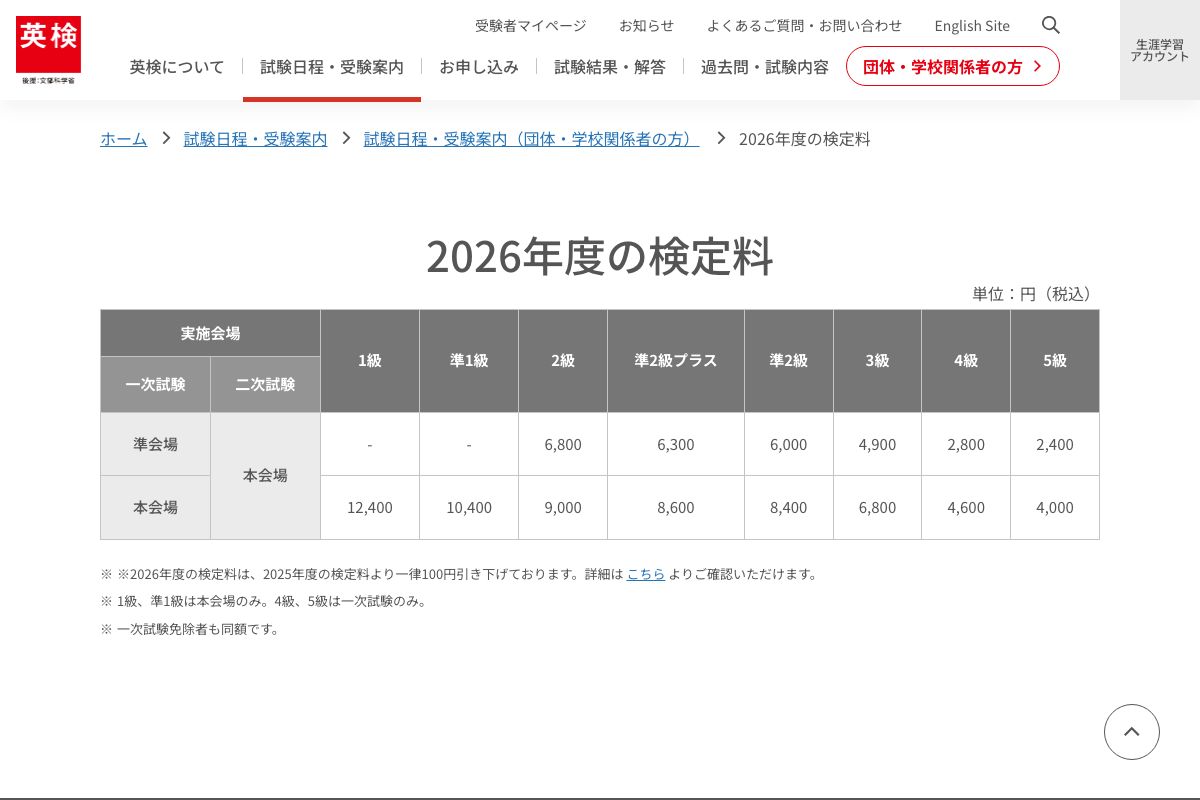Screen dimensions: 1200x800
Task: Click the chevron arrow inside 団体・学校関係者の方 button
Action: click(1037, 66)
